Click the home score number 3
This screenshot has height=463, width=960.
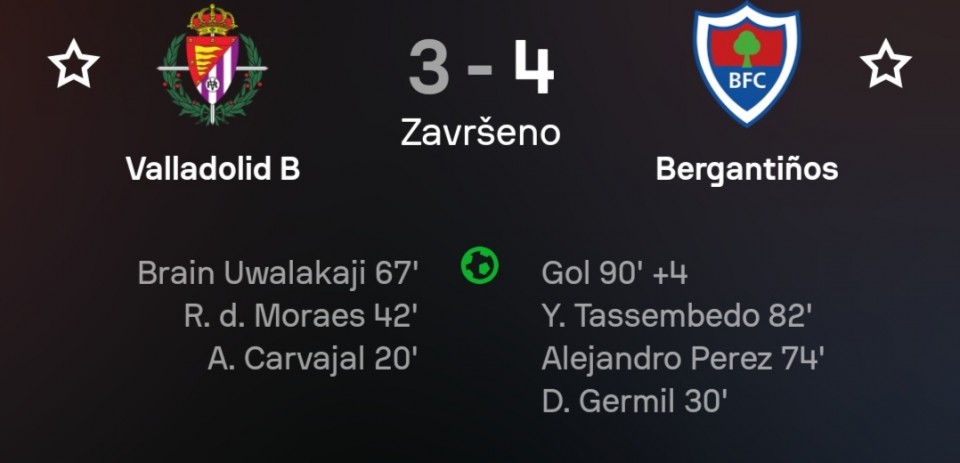pyautogui.click(x=428, y=69)
